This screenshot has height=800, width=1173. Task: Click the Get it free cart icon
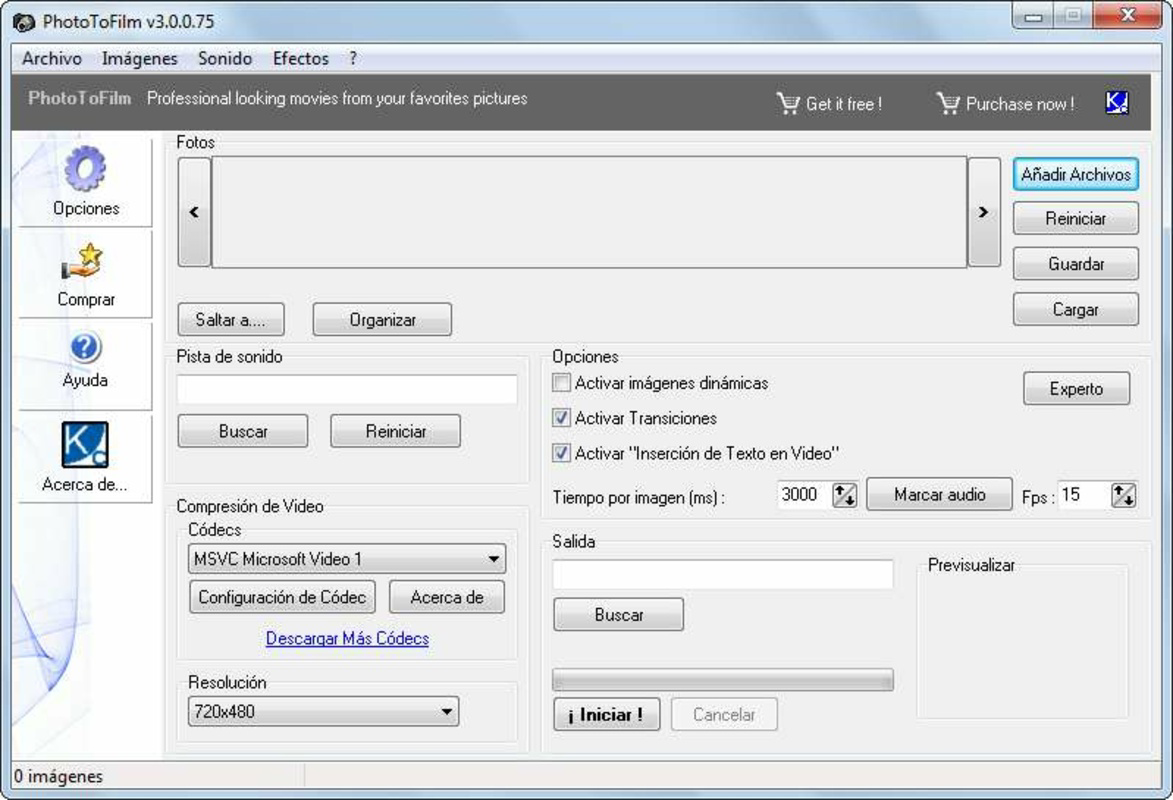pos(788,103)
